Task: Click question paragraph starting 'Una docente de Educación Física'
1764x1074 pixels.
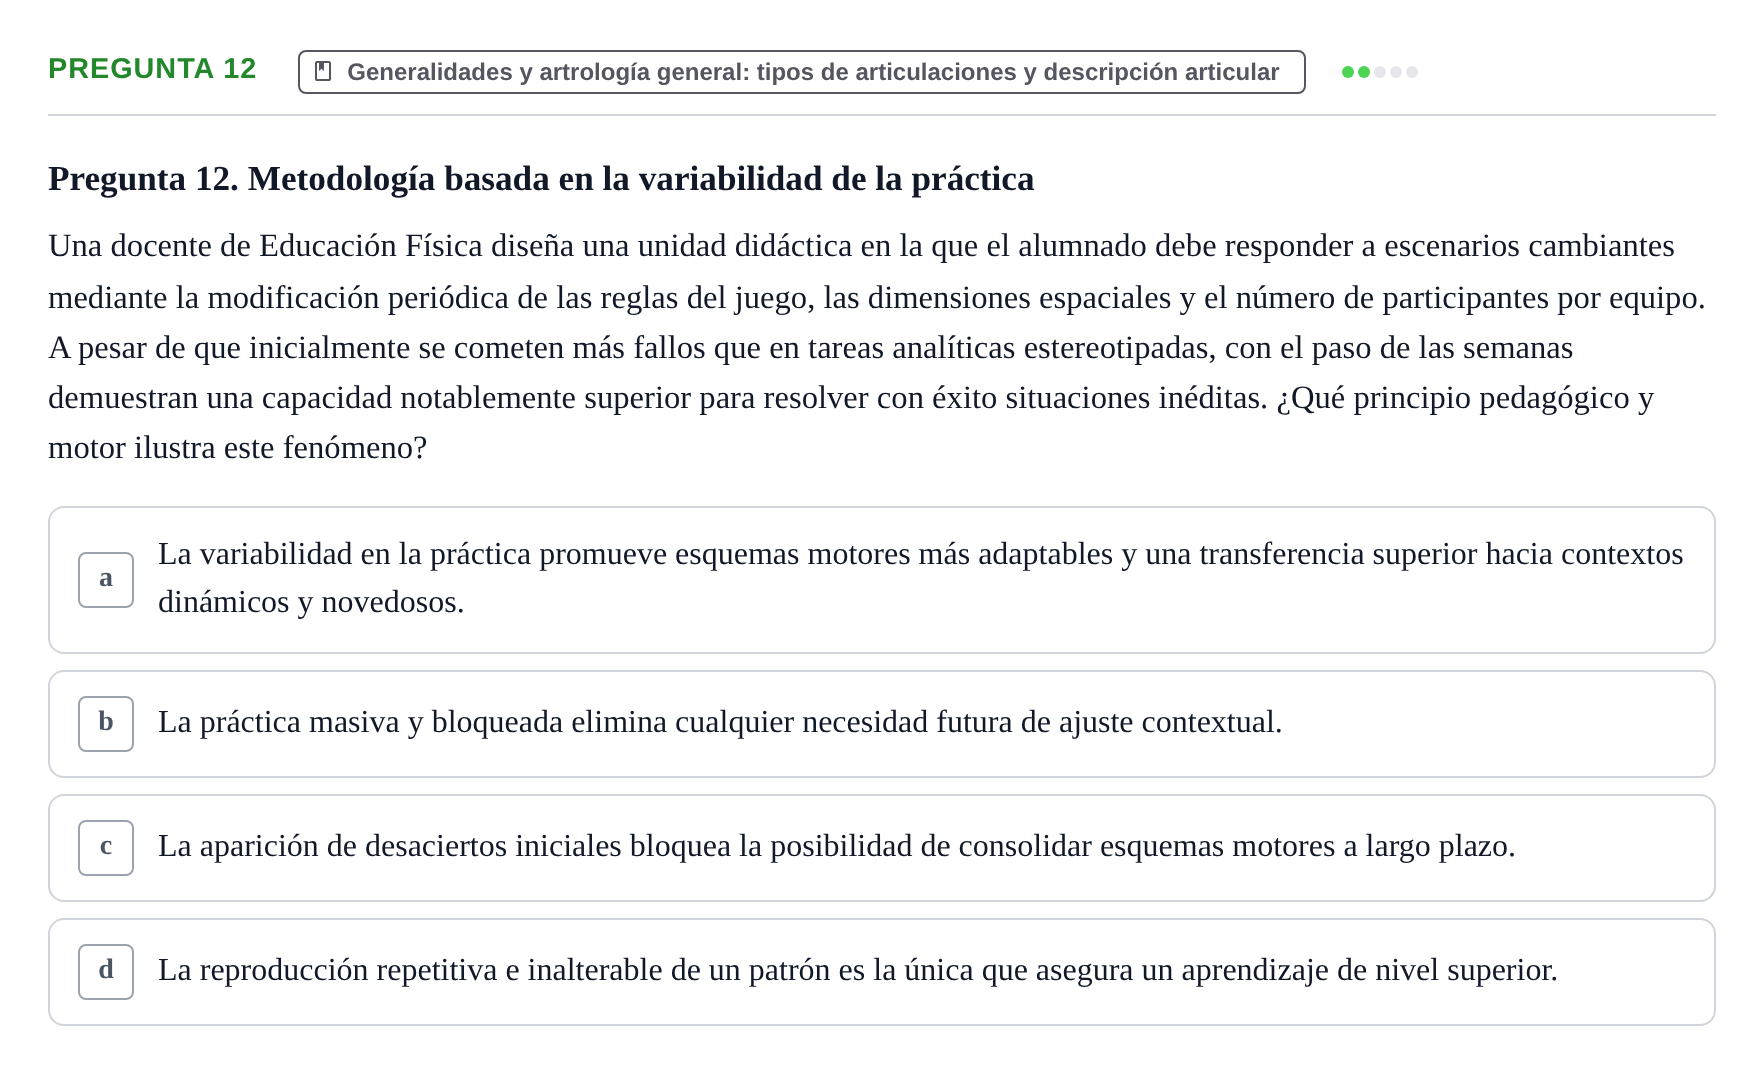Action: coord(877,347)
